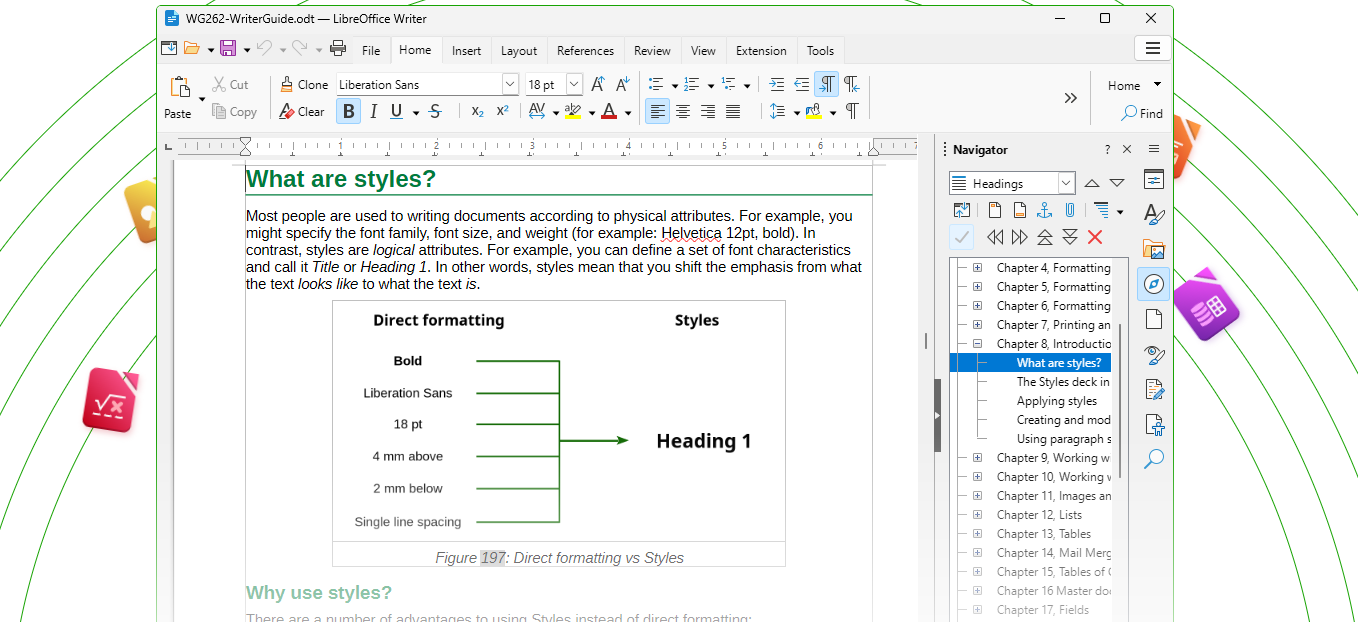Click the Justified alignment icon
The width and height of the screenshot is (1358, 622).
733,112
